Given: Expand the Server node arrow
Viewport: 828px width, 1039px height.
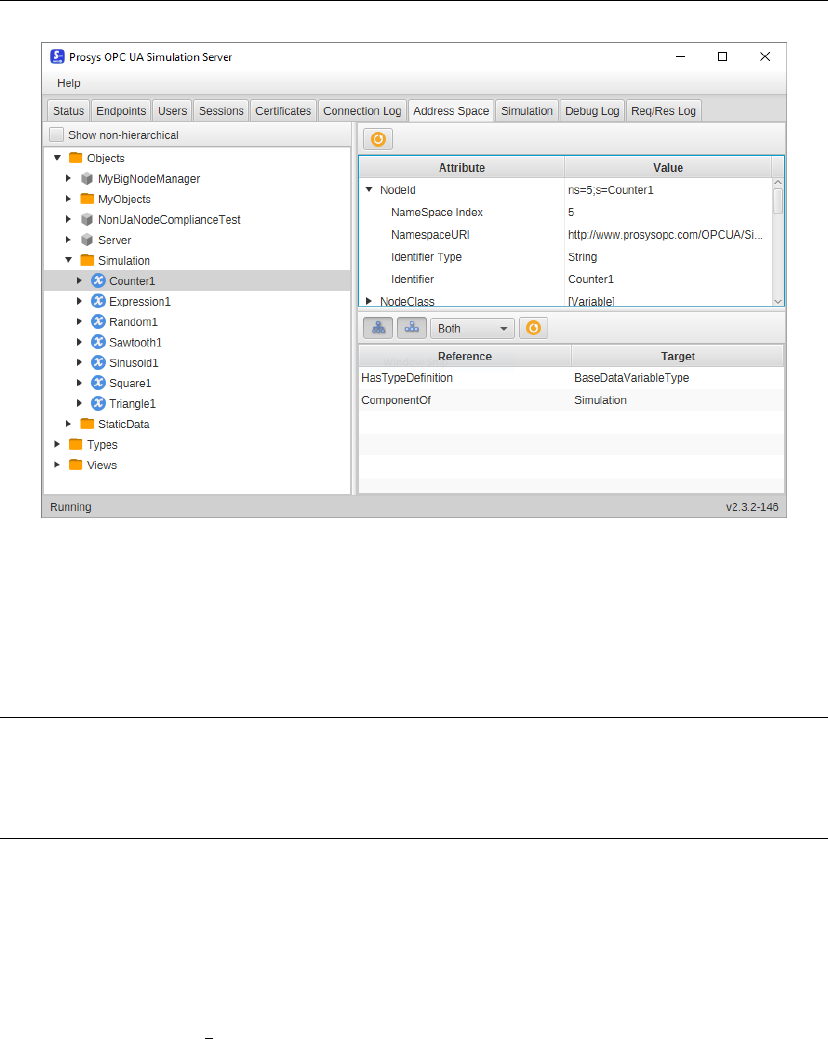Looking at the screenshot, I should coord(68,240).
